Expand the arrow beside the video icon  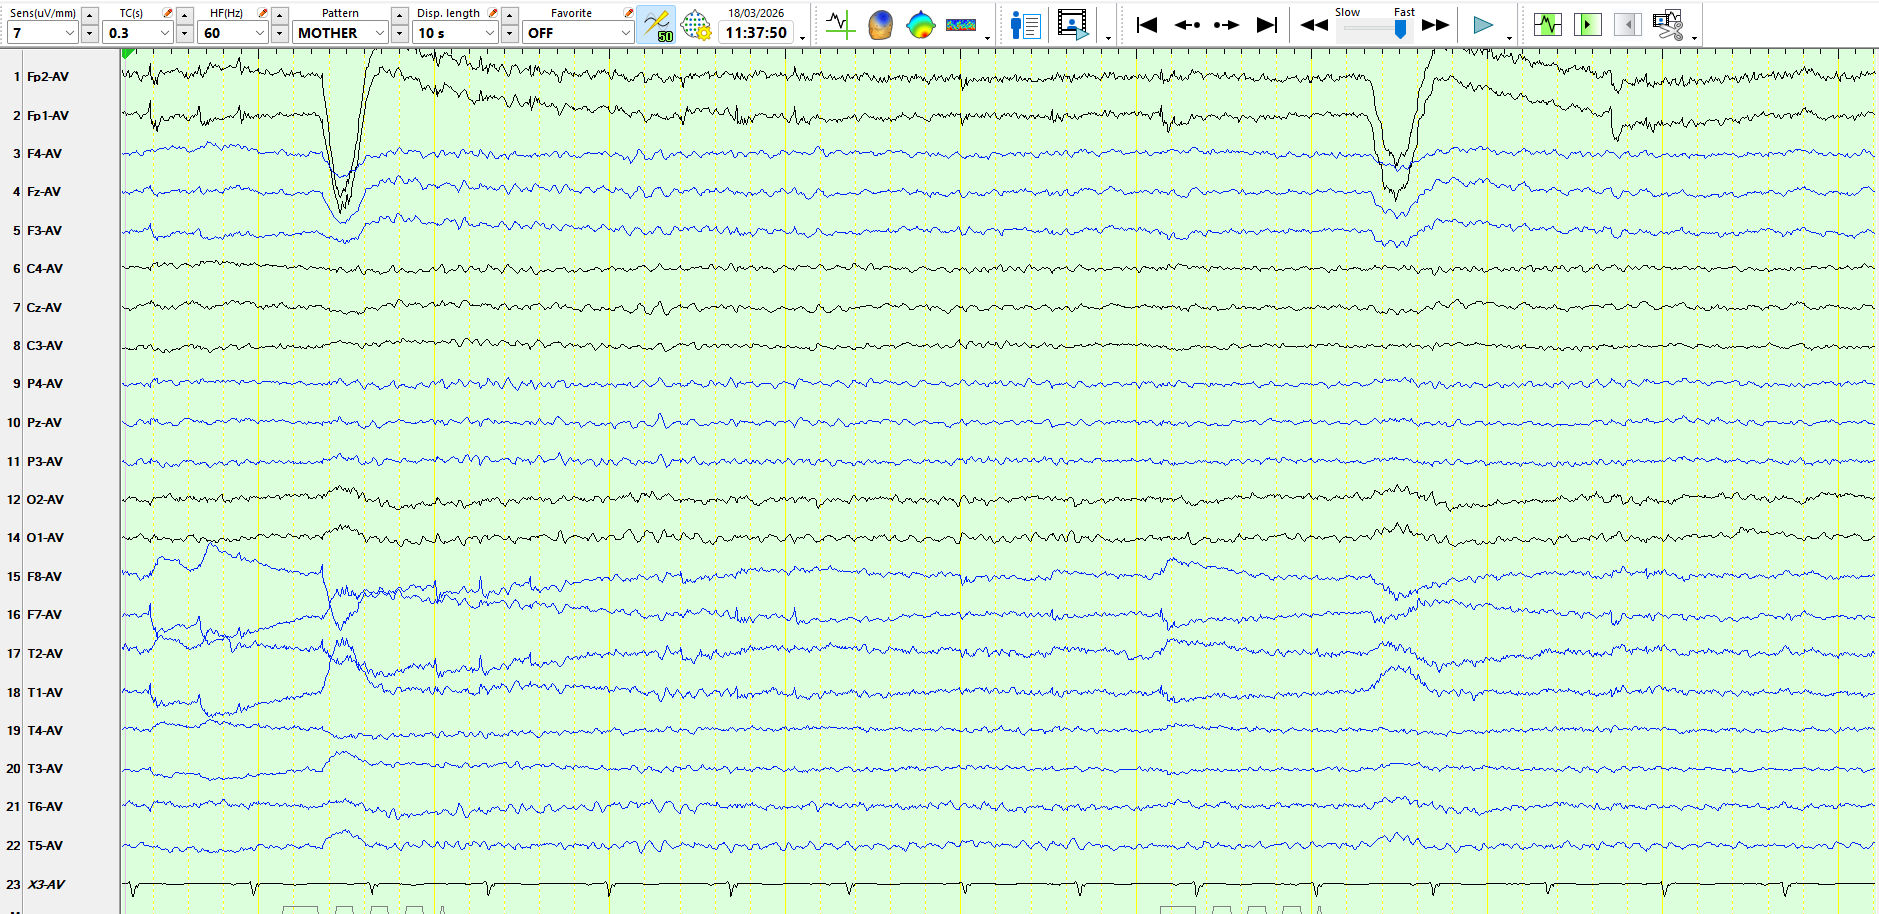1108,38
